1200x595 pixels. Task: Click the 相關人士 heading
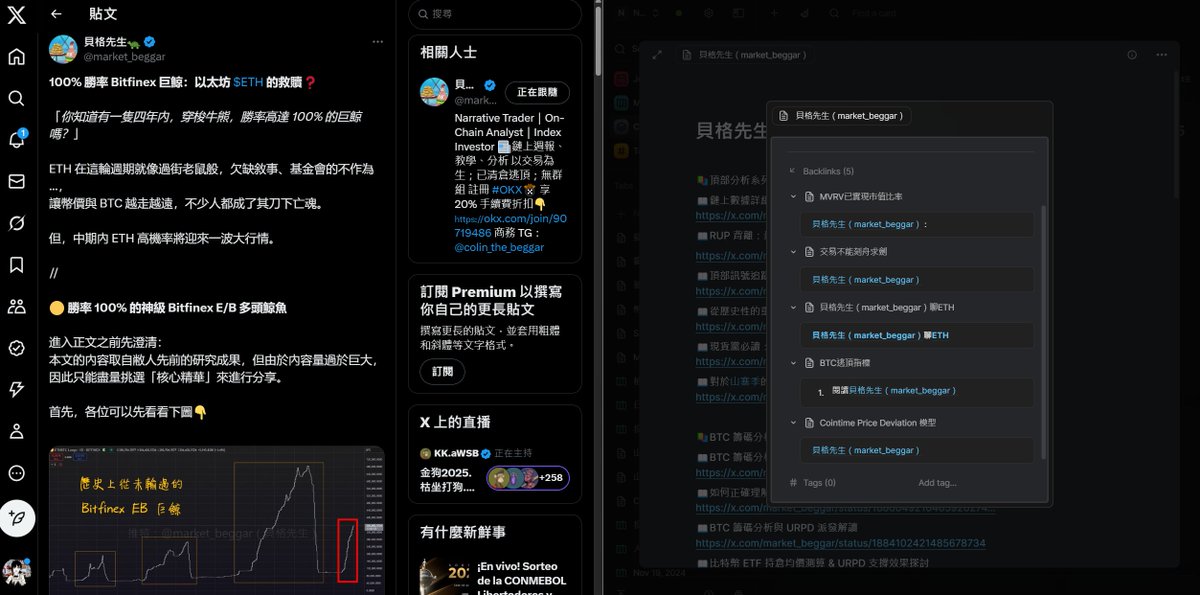[448, 52]
